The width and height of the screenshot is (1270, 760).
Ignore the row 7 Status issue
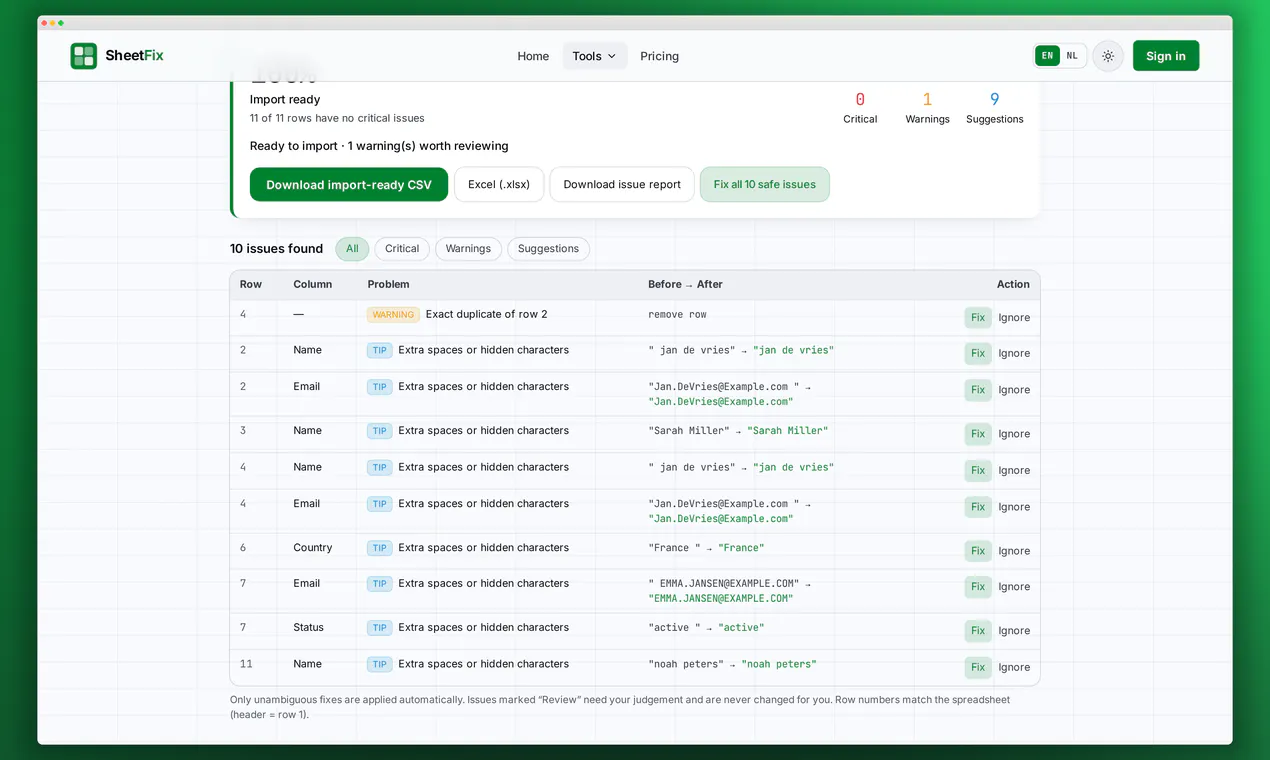point(1014,631)
